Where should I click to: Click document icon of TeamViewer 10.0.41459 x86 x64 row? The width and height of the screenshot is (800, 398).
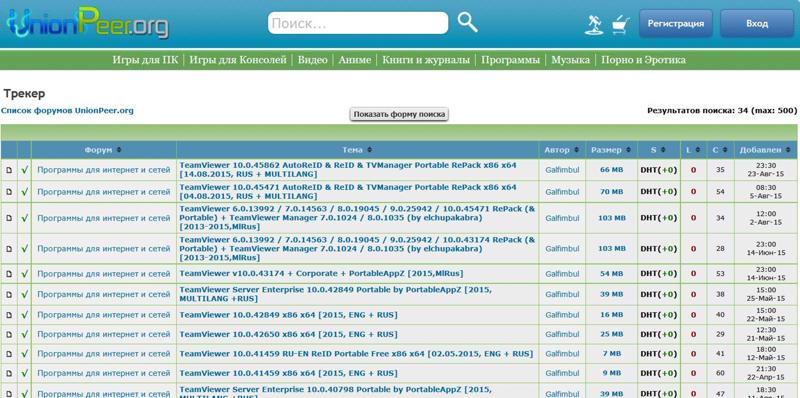[9, 374]
